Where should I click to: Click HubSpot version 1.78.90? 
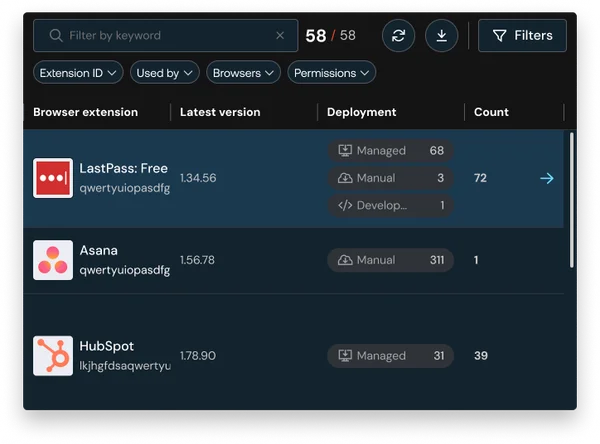[198, 356]
